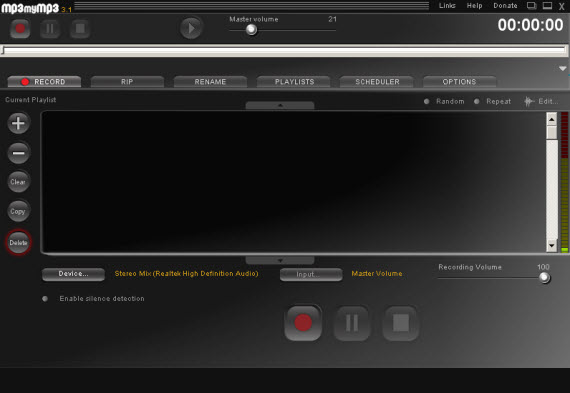
Task: Click the small record button in top toolbar
Action: 20,28
